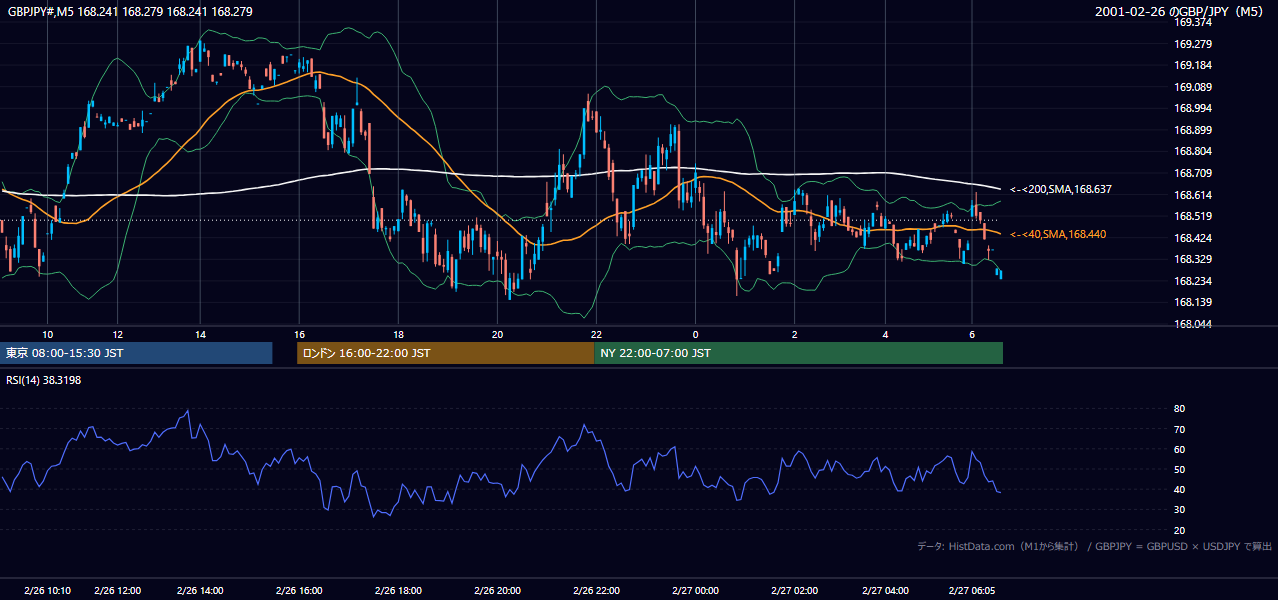Click the Tokyo session bar 東京 08:00-15:30 JST
1278x600 pixels.
(136, 353)
